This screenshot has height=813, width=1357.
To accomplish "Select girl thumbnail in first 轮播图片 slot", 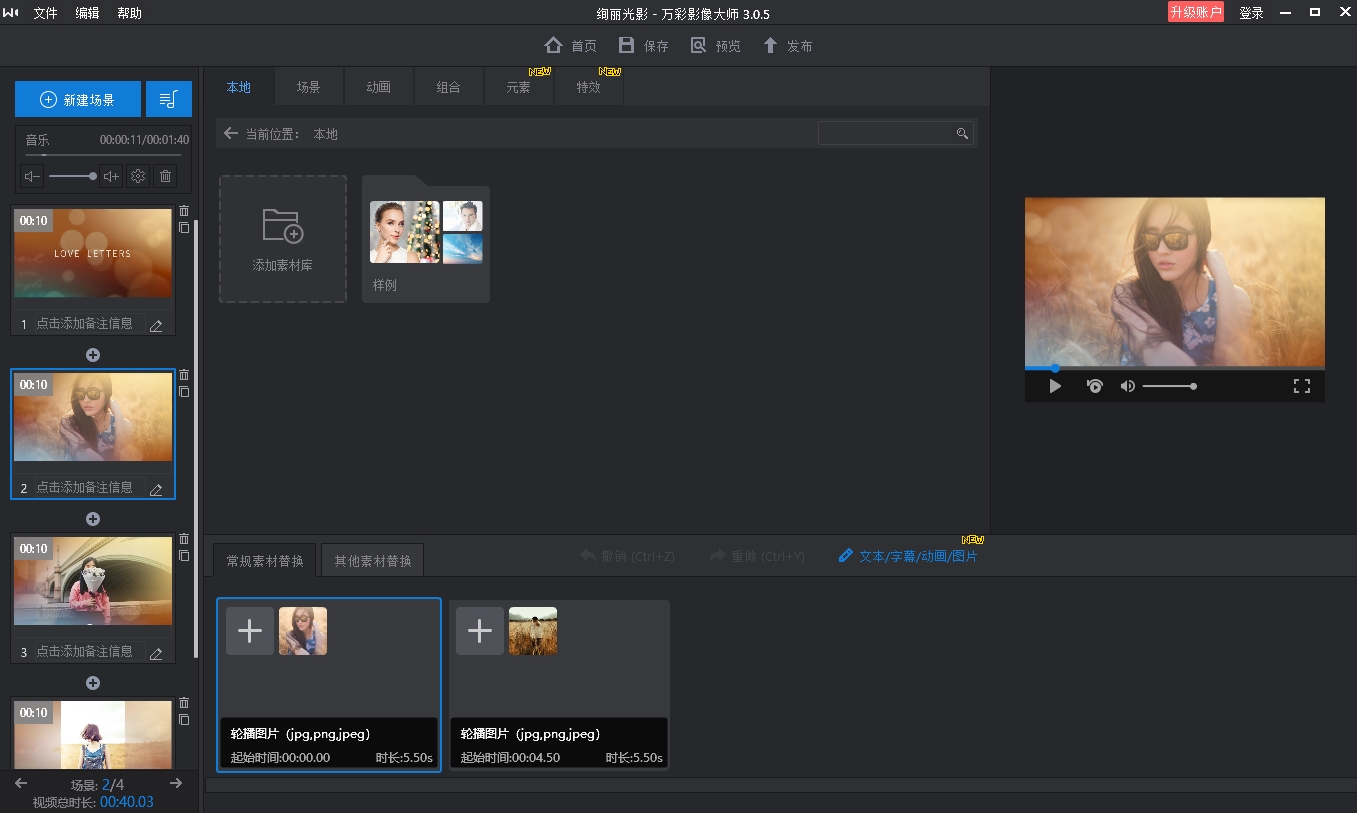I will pyautogui.click(x=303, y=631).
